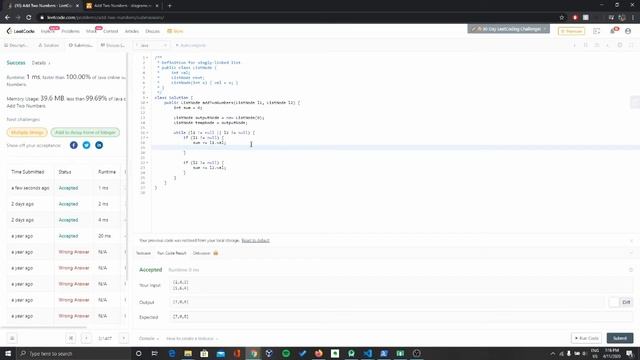
Task: Collapse code fold arrow at while loop line
Action: [147, 133]
